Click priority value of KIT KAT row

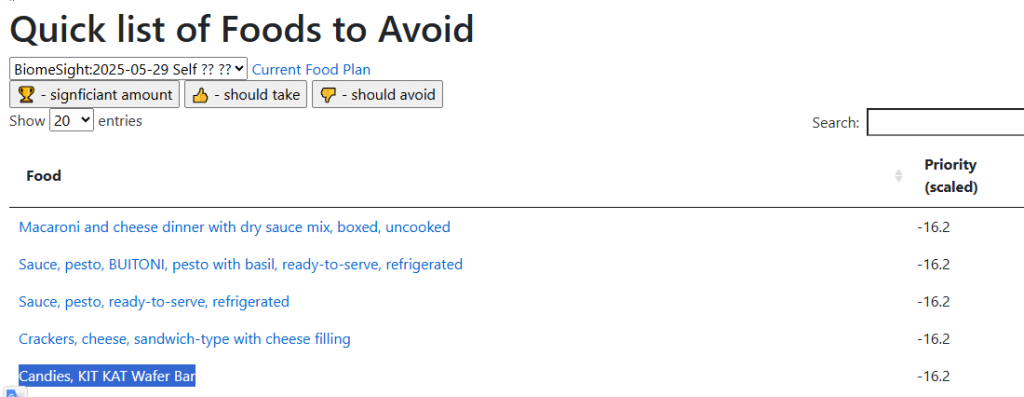933,376
